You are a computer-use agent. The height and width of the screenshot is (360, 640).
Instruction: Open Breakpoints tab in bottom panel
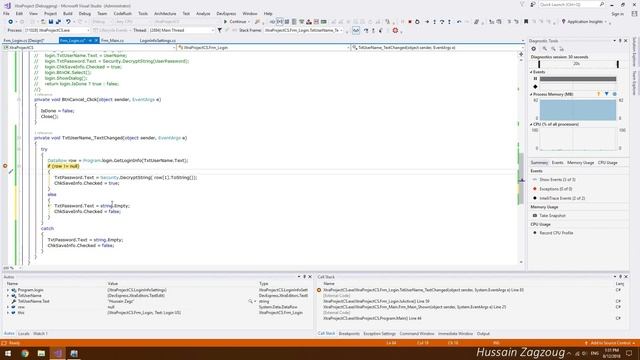(349, 333)
